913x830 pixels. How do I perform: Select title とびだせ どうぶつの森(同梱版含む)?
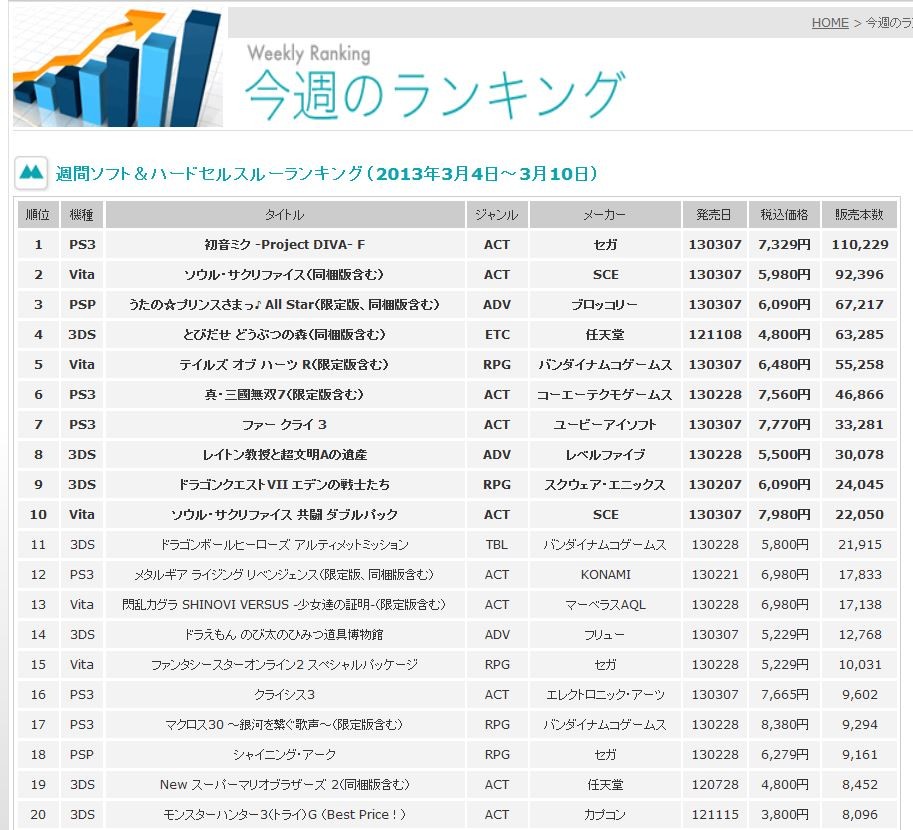284,334
